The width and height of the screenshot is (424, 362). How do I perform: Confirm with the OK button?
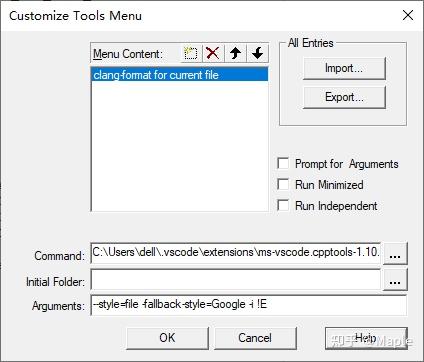[167, 338]
